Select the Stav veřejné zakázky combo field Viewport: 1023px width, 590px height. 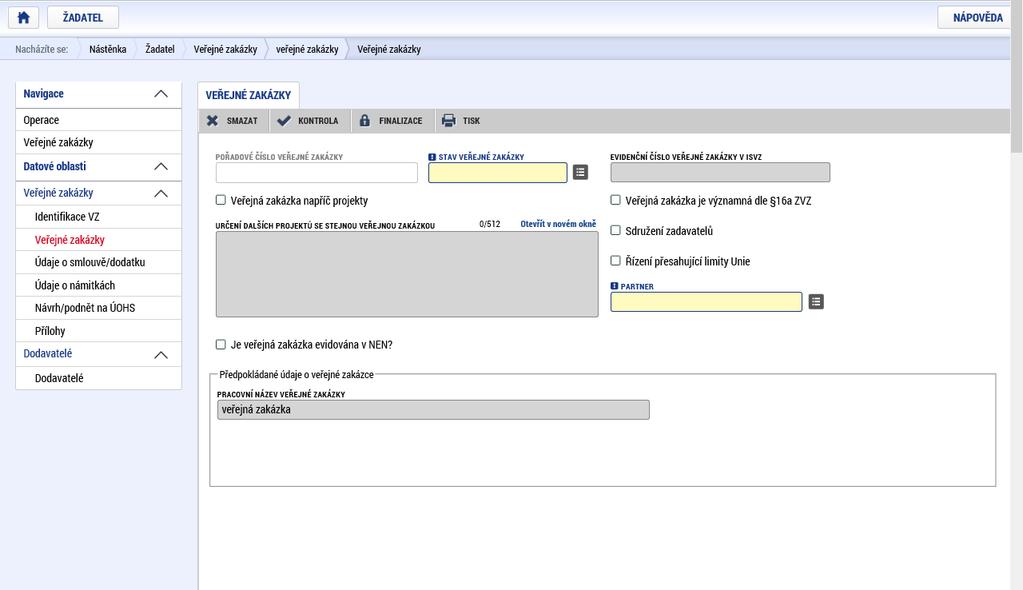point(498,172)
